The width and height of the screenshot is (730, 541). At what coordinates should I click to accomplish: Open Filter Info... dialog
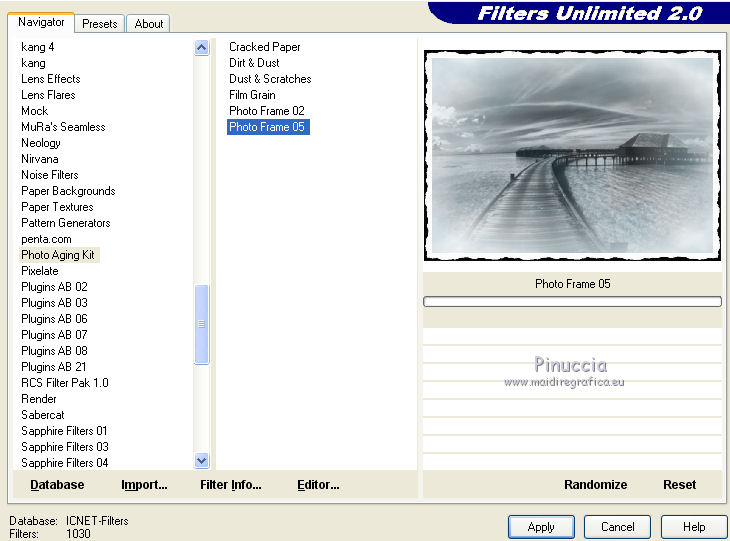coord(231,485)
